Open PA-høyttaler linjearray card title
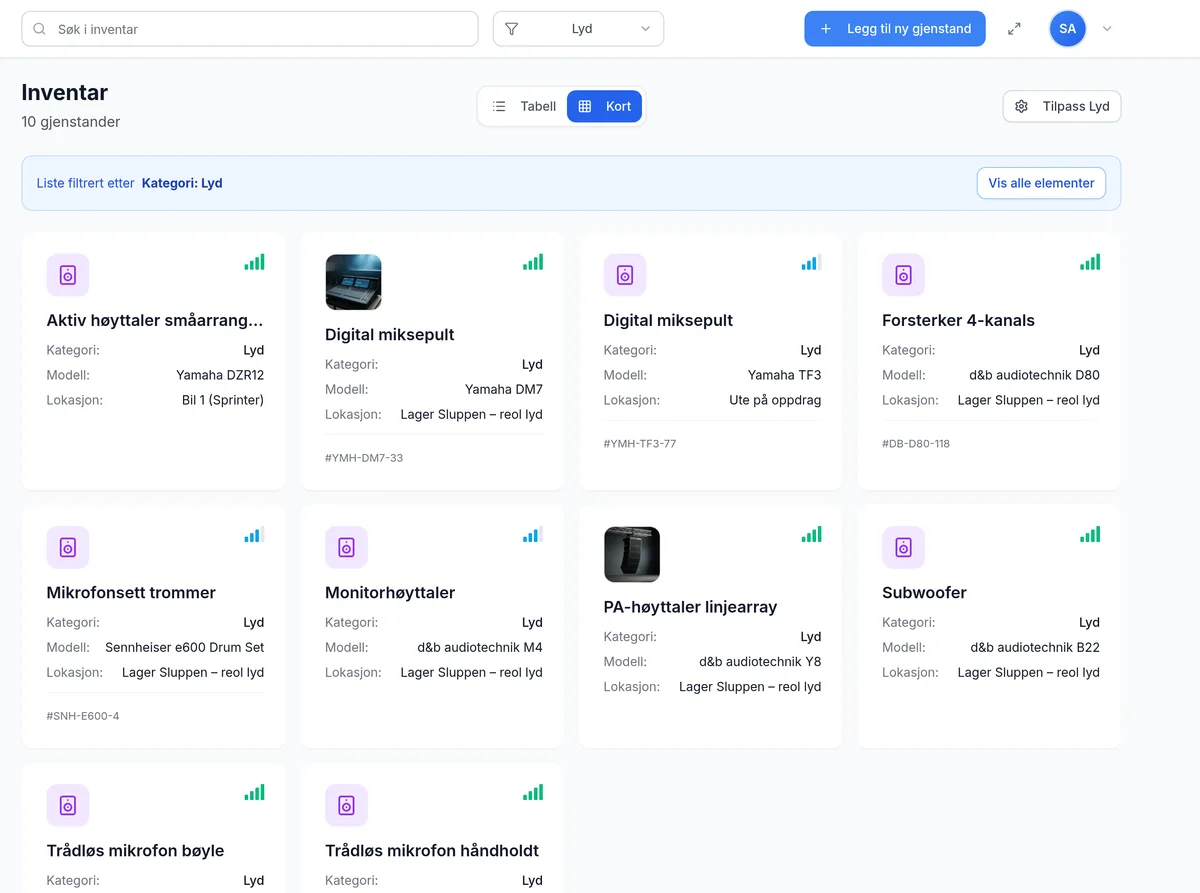The image size is (1200, 893). pyautogui.click(x=690, y=606)
